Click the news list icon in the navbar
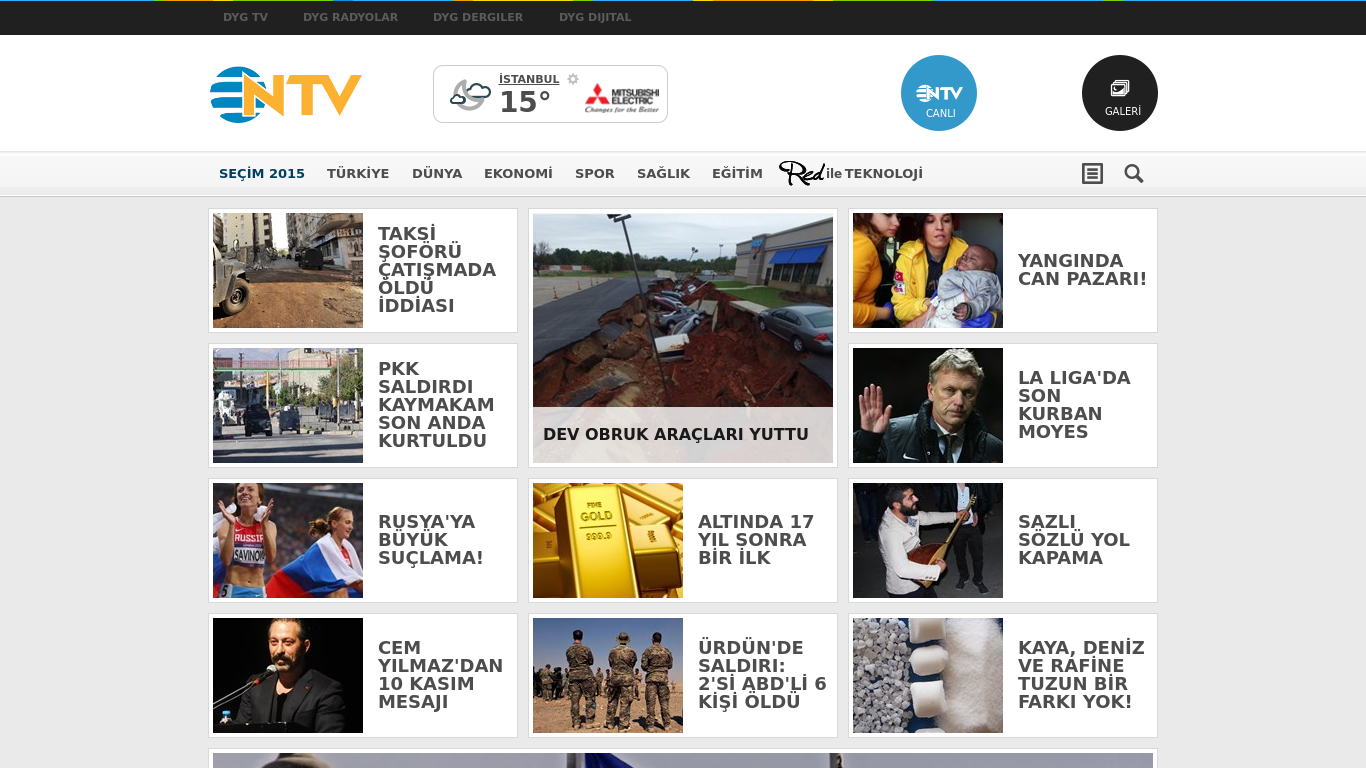 [x=1092, y=173]
